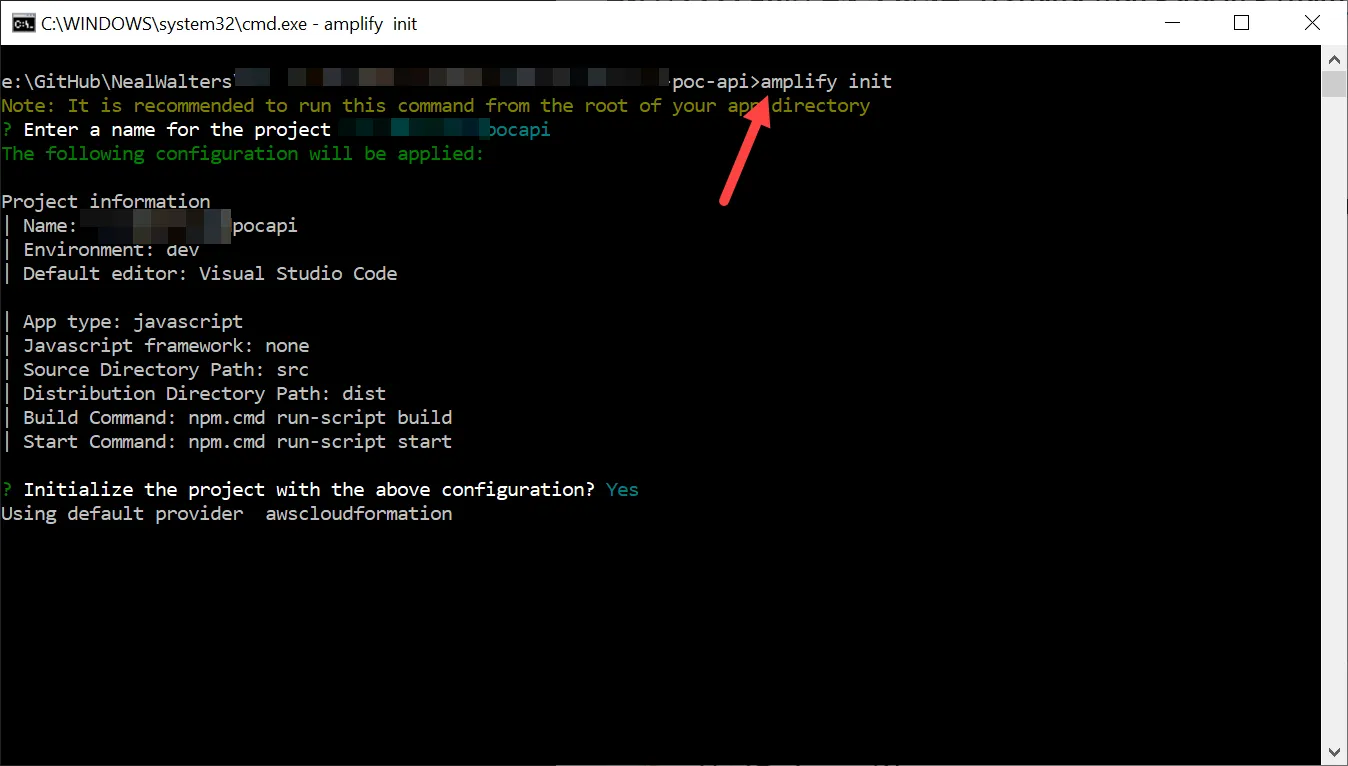Image resolution: width=1348 pixels, height=766 pixels.
Task: Click 'Source Directory Path: src' line
Action: (x=166, y=370)
